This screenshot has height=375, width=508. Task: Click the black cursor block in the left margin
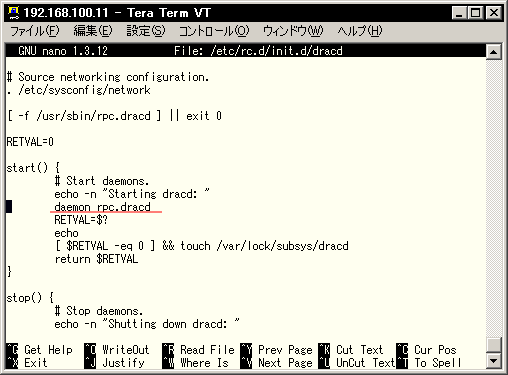[x=9, y=207]
